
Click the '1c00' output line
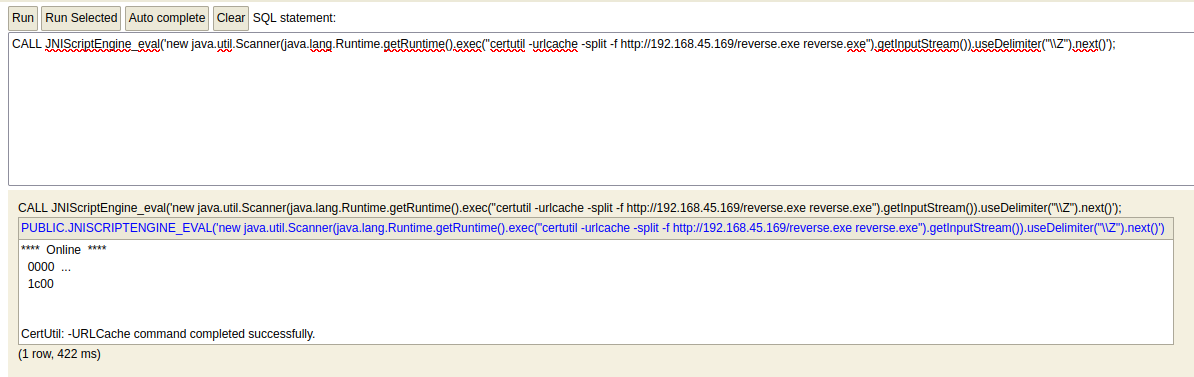[x=40, y=283]
